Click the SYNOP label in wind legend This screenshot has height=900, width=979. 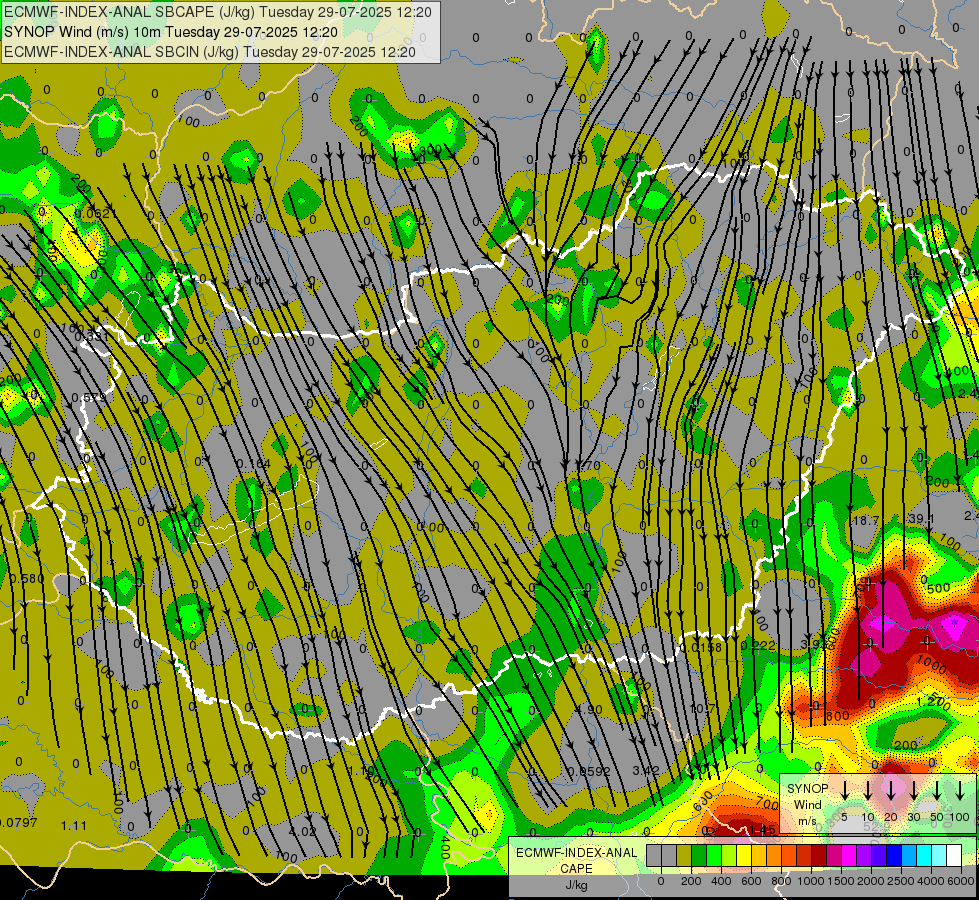[808, 788]
